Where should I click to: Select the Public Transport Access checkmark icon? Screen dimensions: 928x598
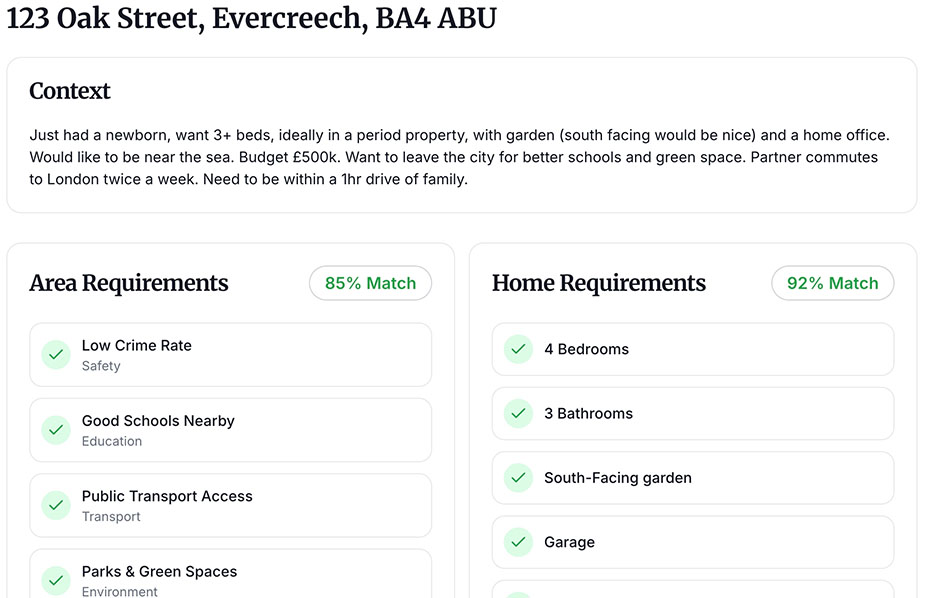point(55,505)
